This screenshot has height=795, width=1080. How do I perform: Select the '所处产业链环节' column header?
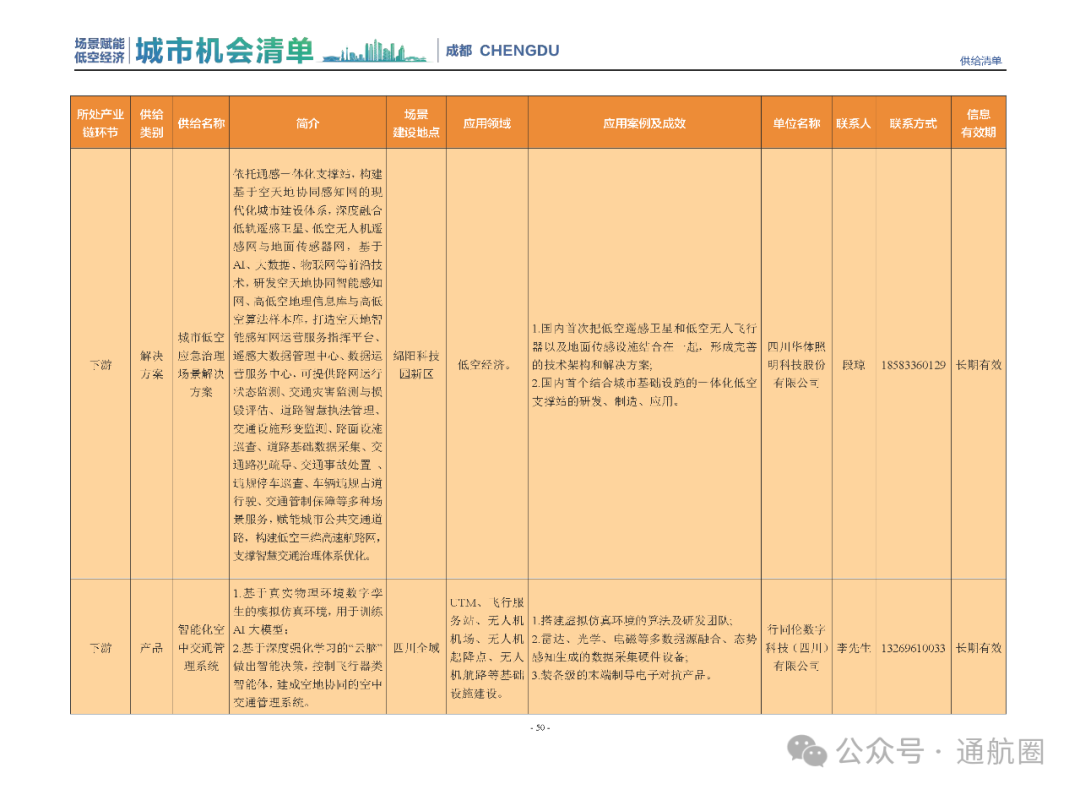coord(100,123)
